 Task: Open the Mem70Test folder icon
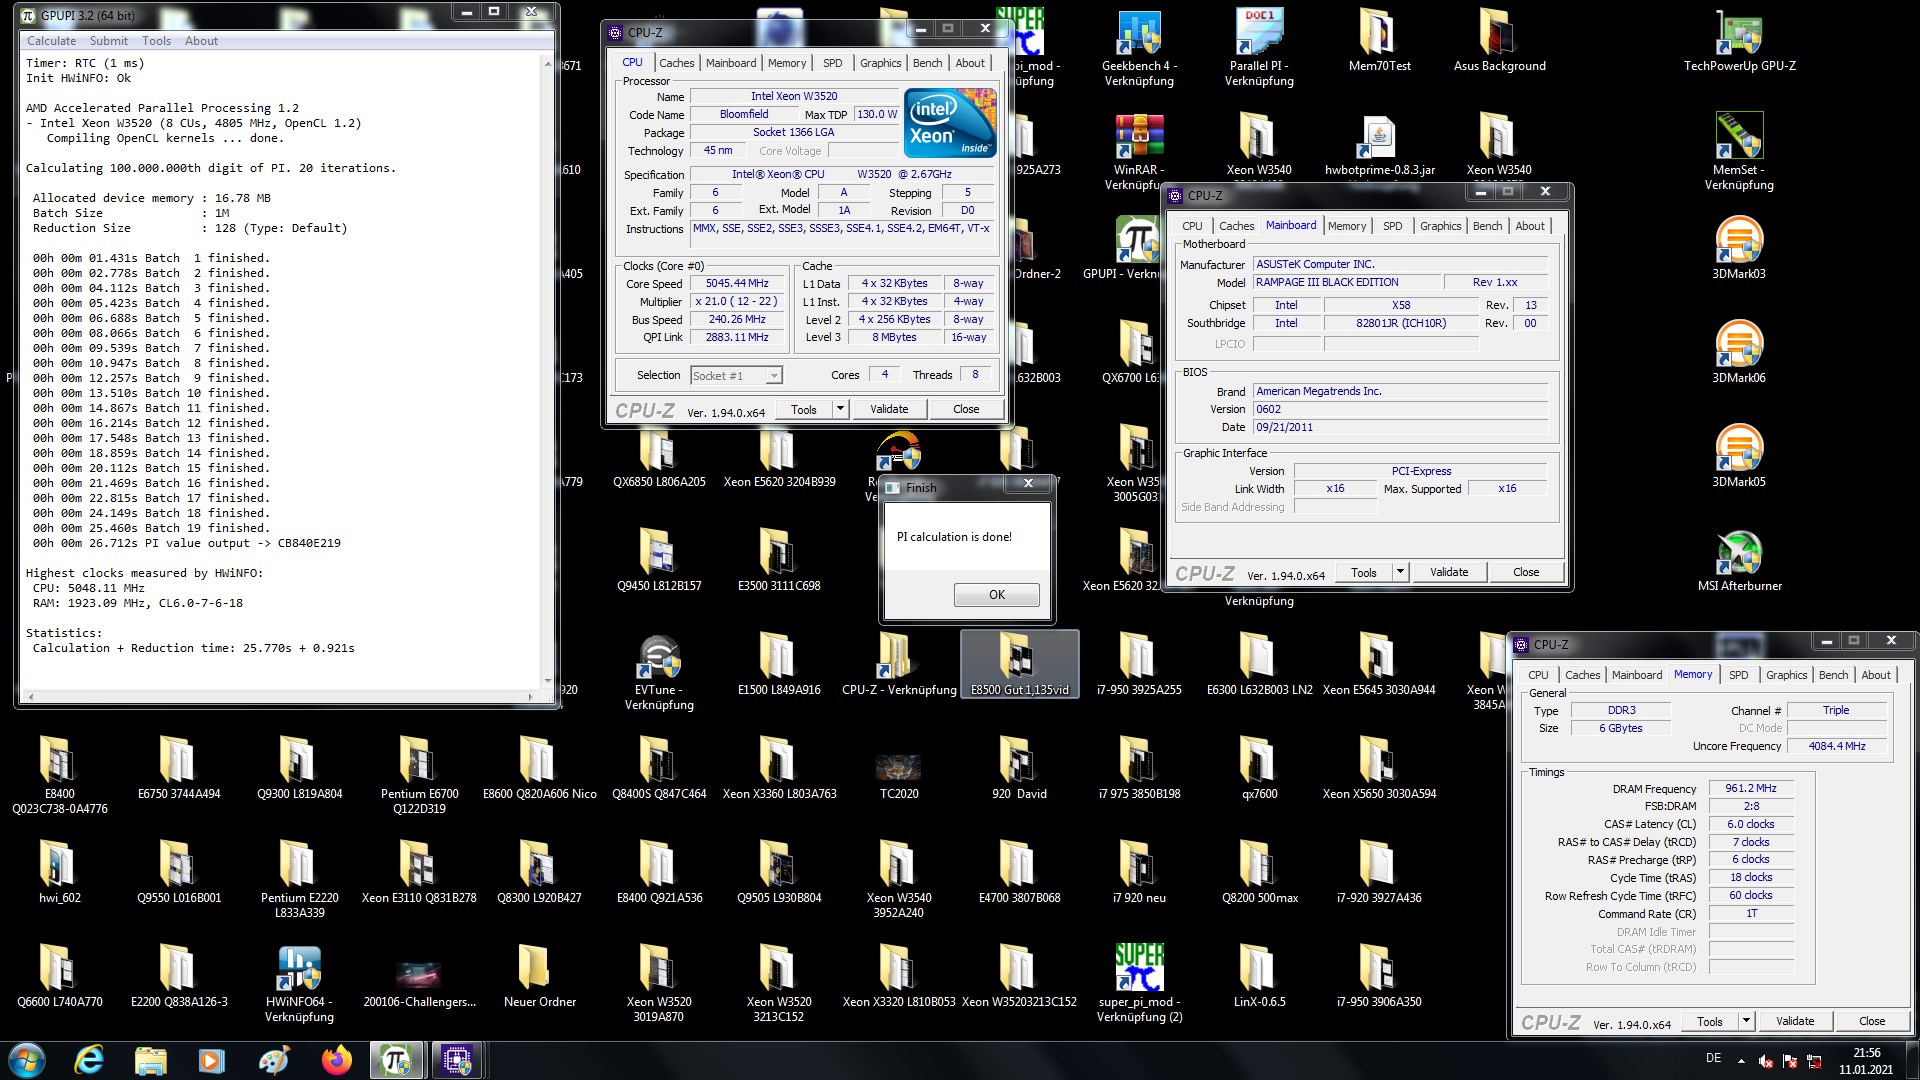[x=1379, y=42]
